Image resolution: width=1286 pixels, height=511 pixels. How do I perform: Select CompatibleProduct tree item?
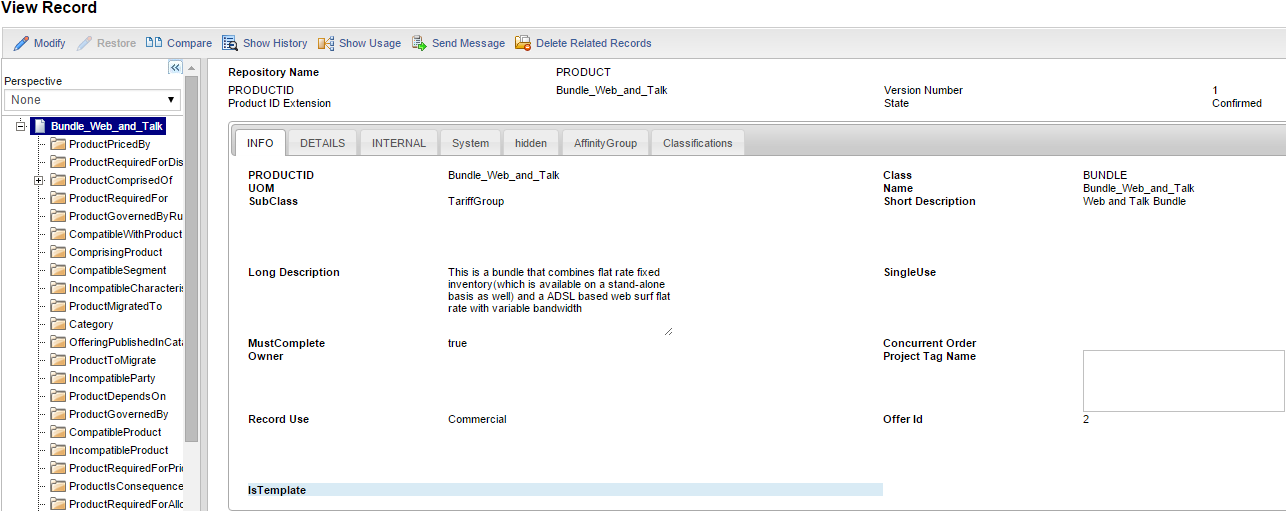[115, 432]
